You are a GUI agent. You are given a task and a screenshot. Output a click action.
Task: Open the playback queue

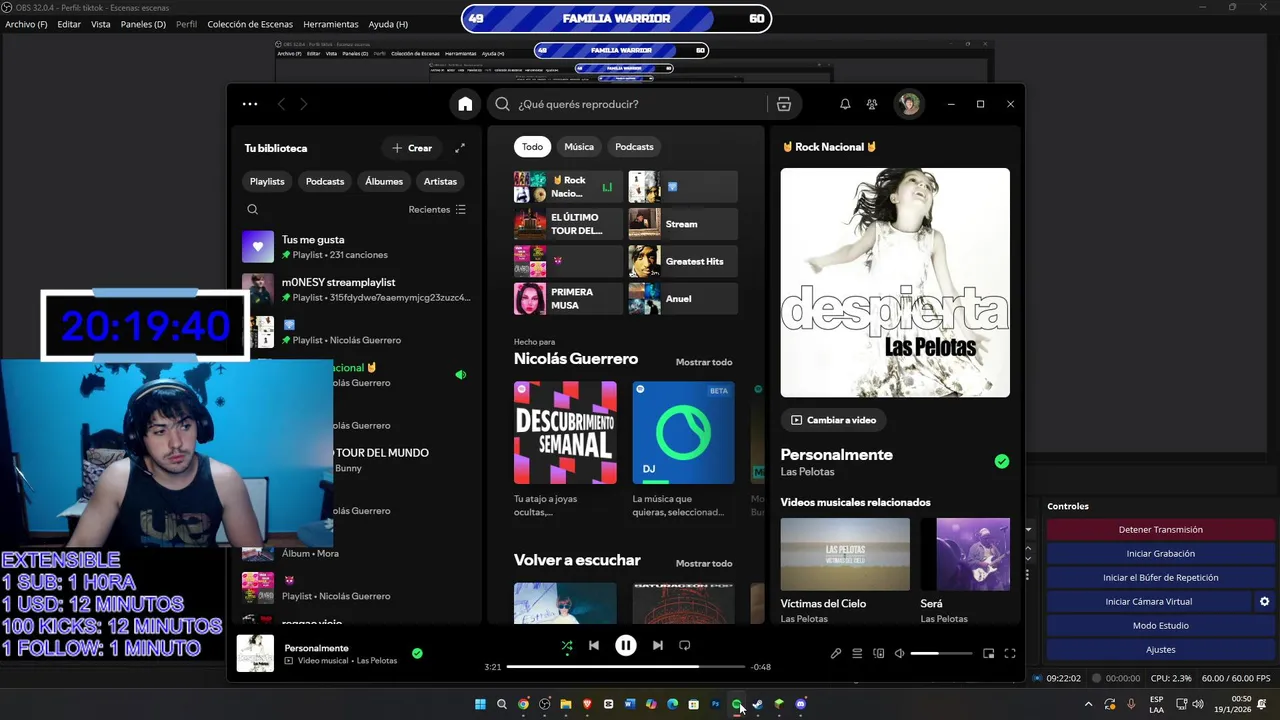pyautogui.click(x=857, y=654)
